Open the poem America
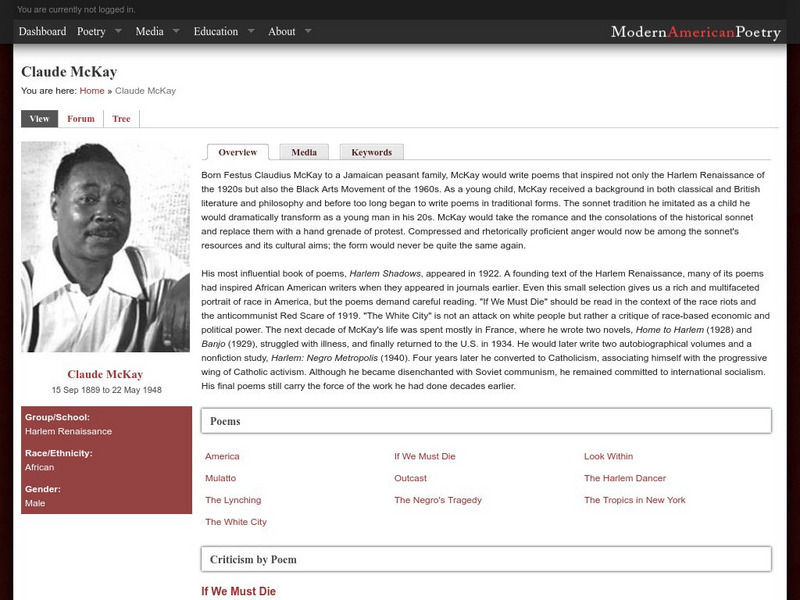The height and width of the screenshot is (600, 800). pyautogui.click(x=222, y=457)
